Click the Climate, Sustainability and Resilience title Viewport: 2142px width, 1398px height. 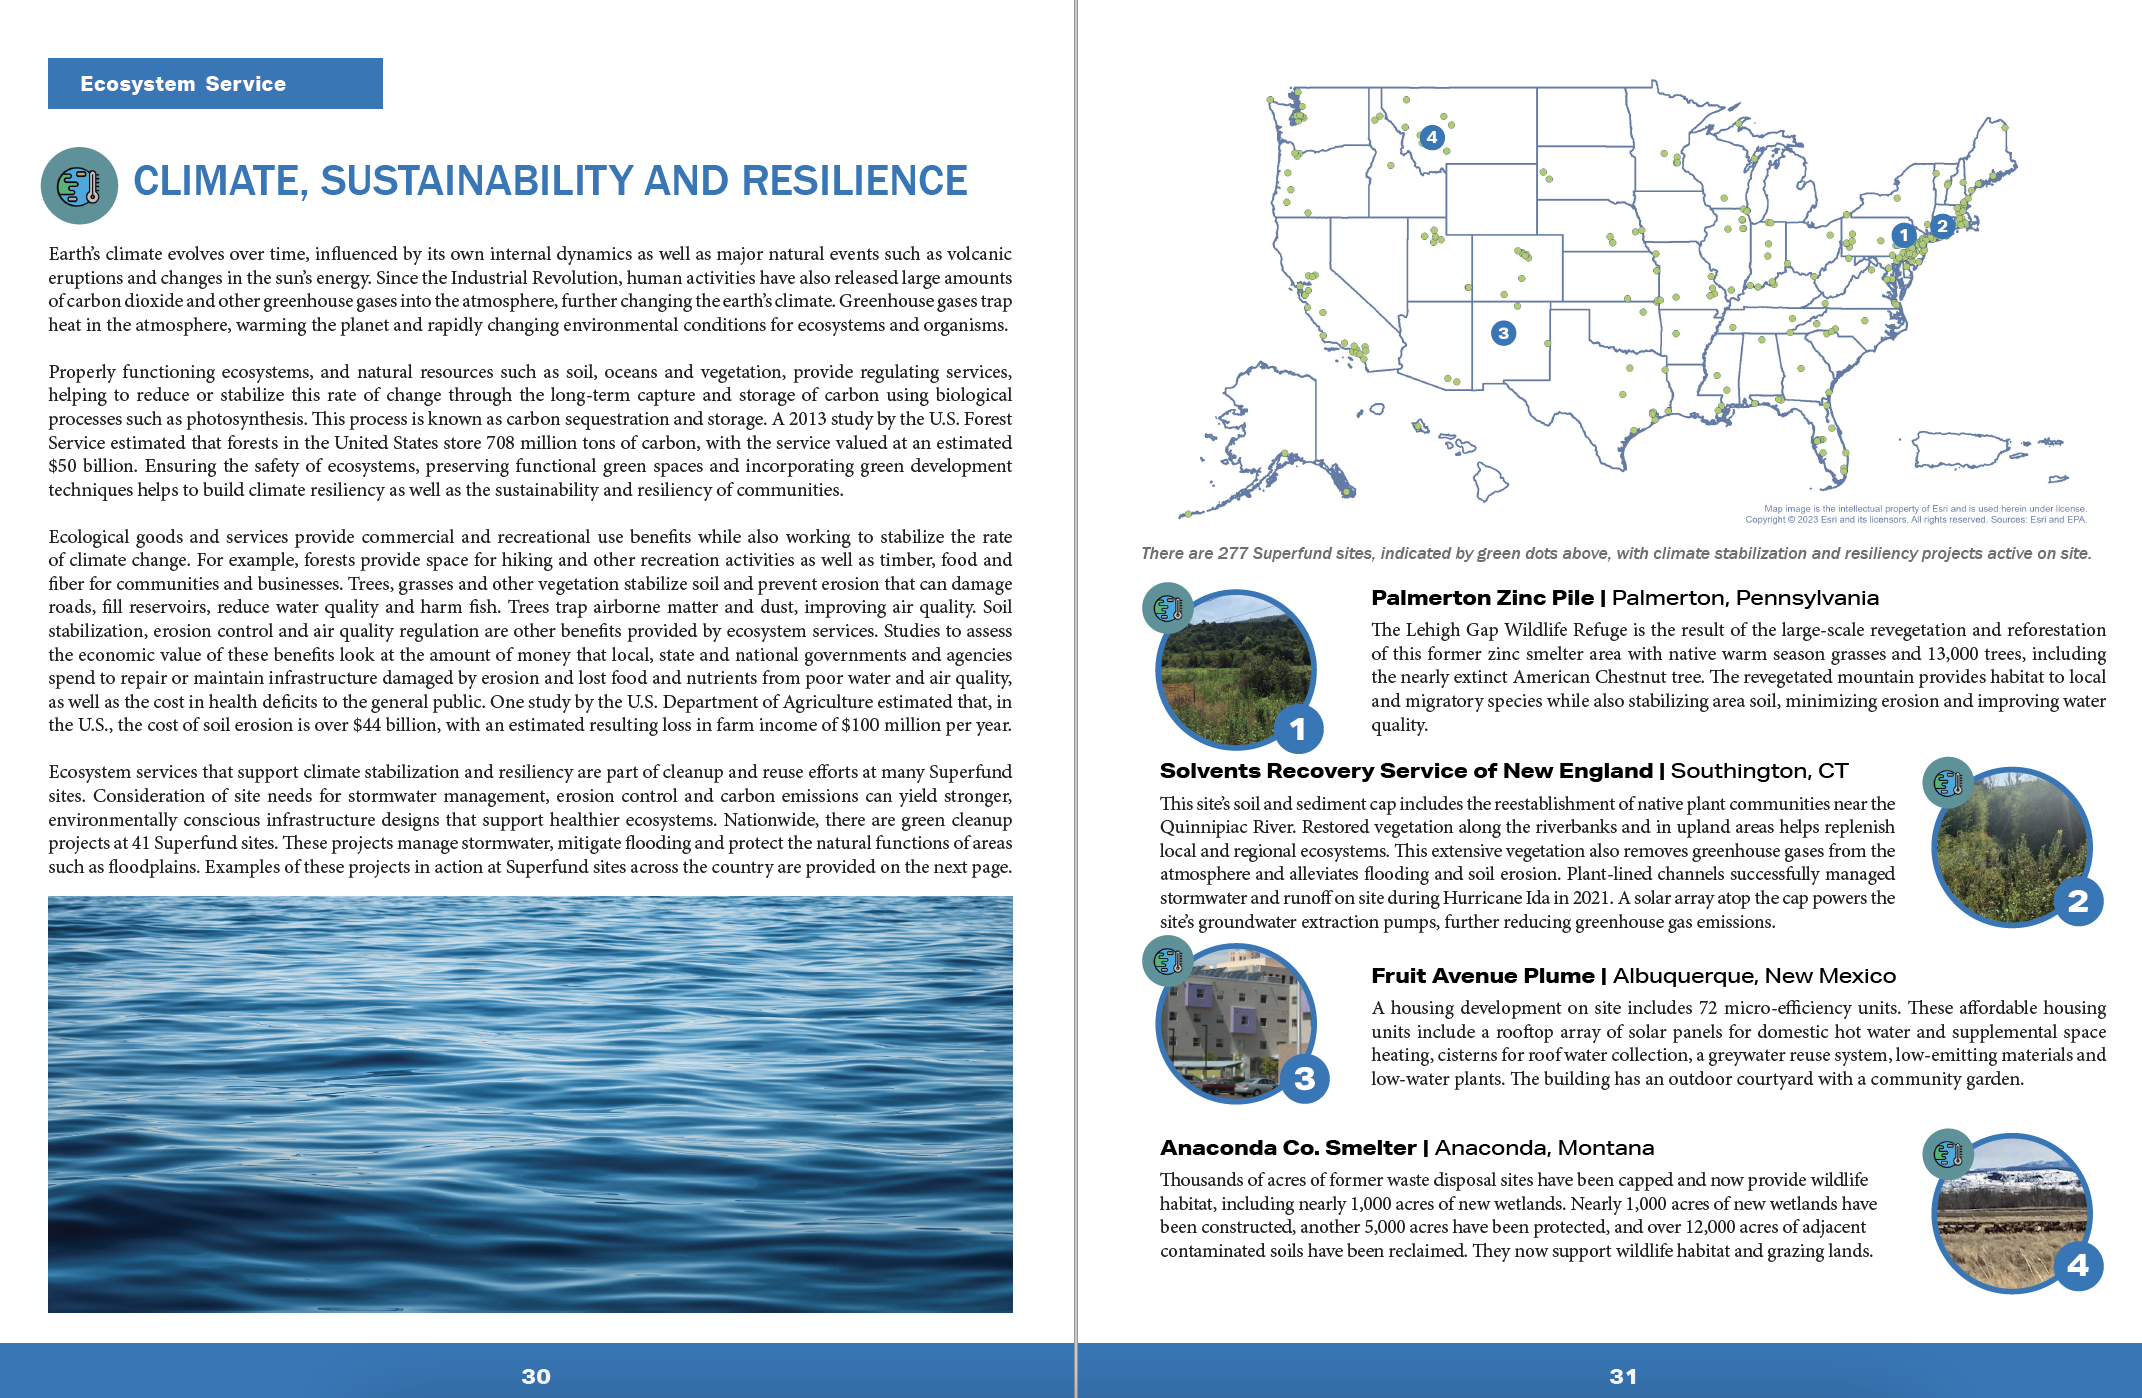pos(550,181)
